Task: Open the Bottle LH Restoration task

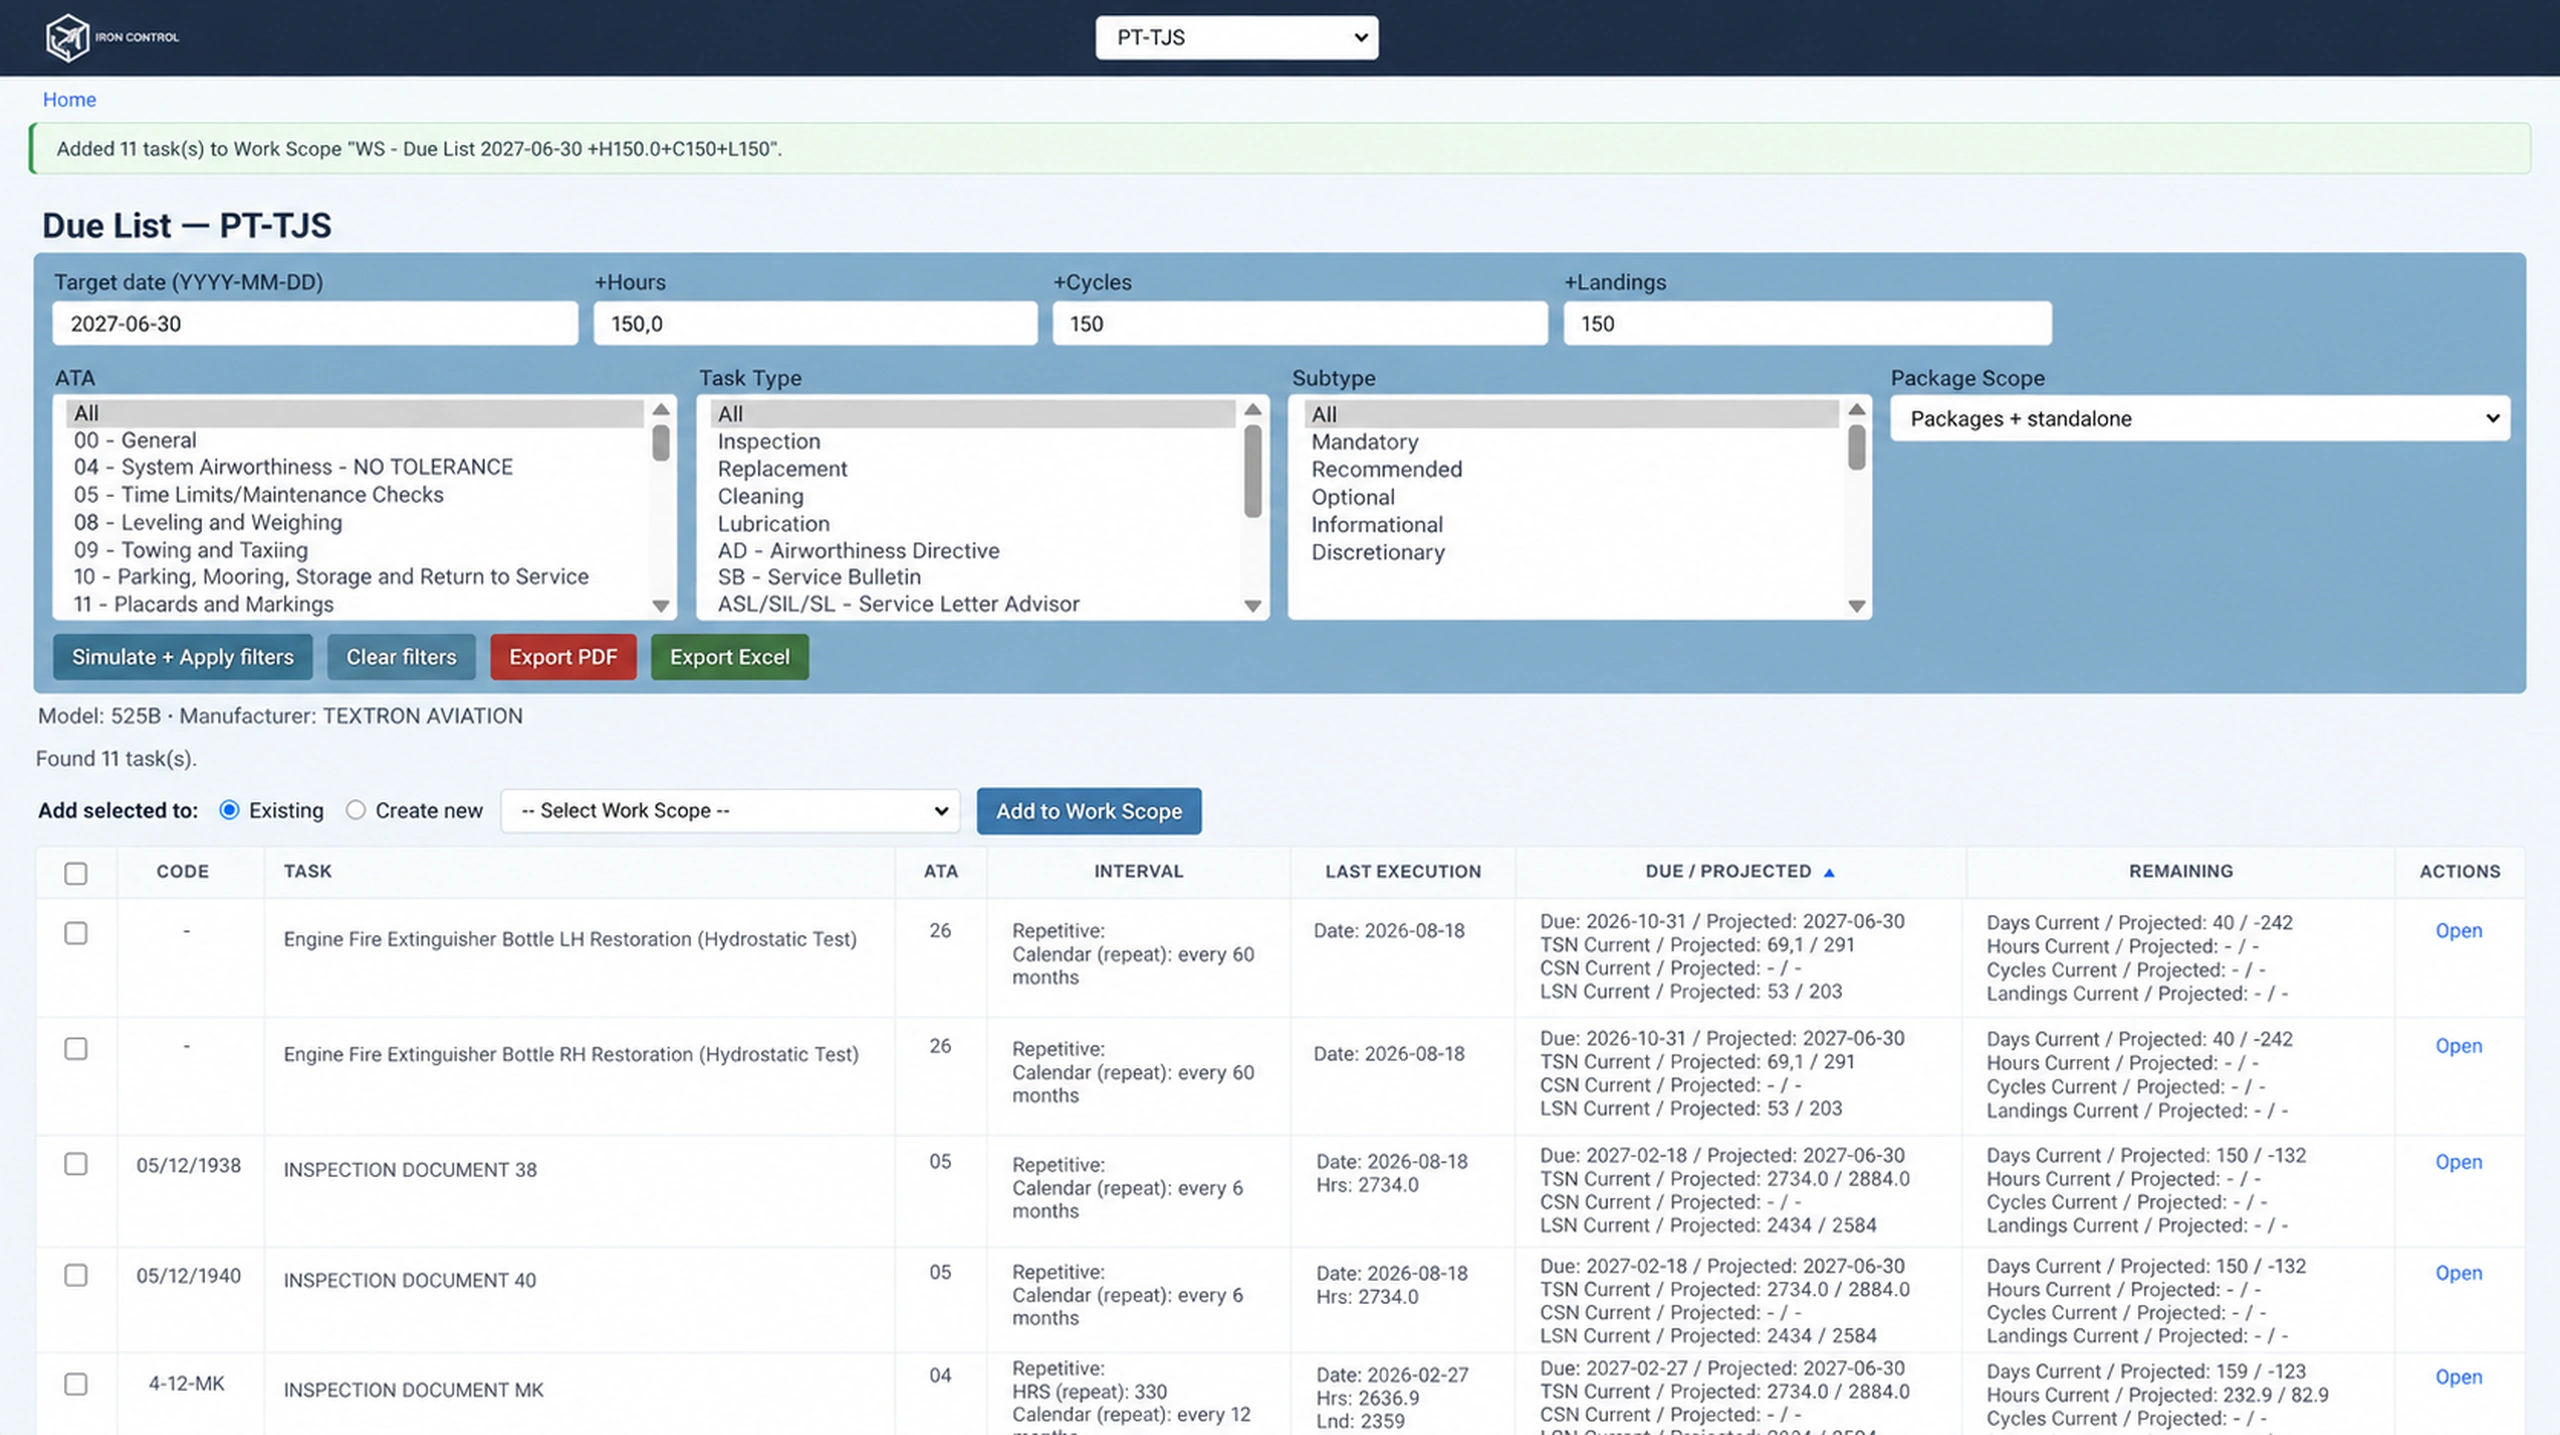Action: [x=2458, y=930]
